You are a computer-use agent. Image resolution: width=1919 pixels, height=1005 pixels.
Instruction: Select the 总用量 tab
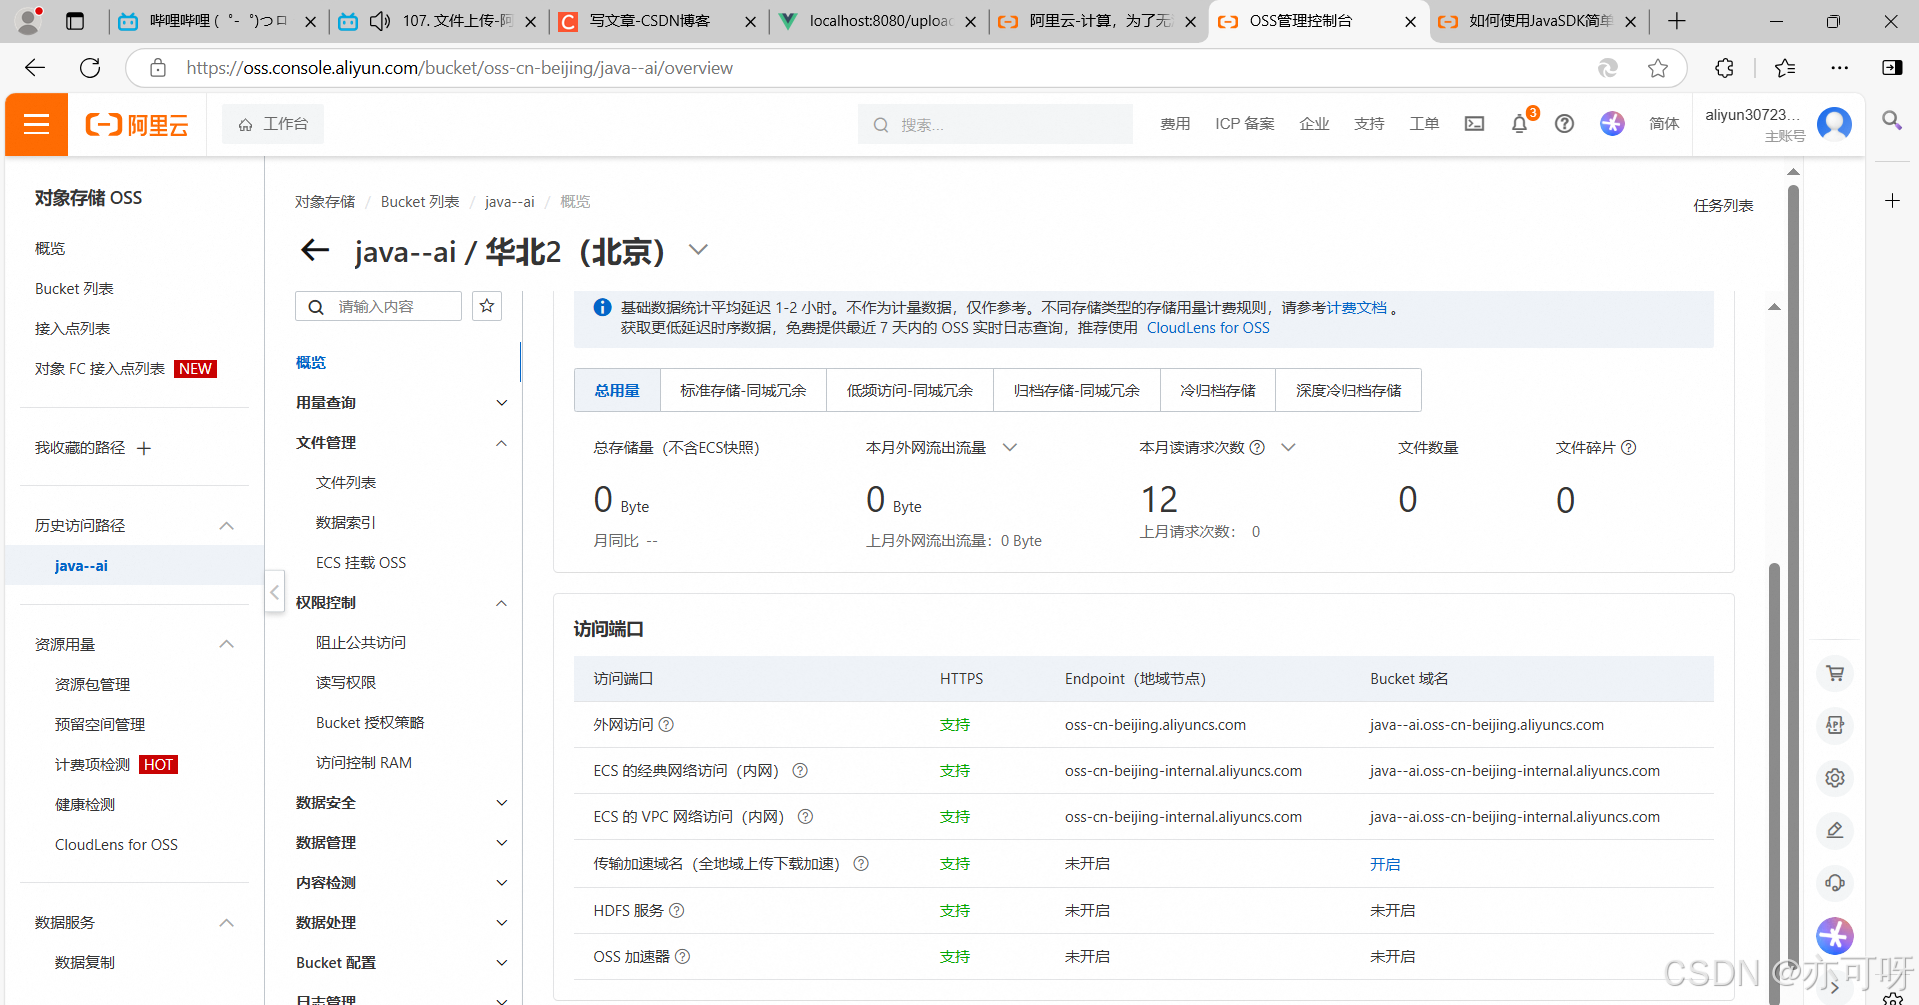[617, 390]
